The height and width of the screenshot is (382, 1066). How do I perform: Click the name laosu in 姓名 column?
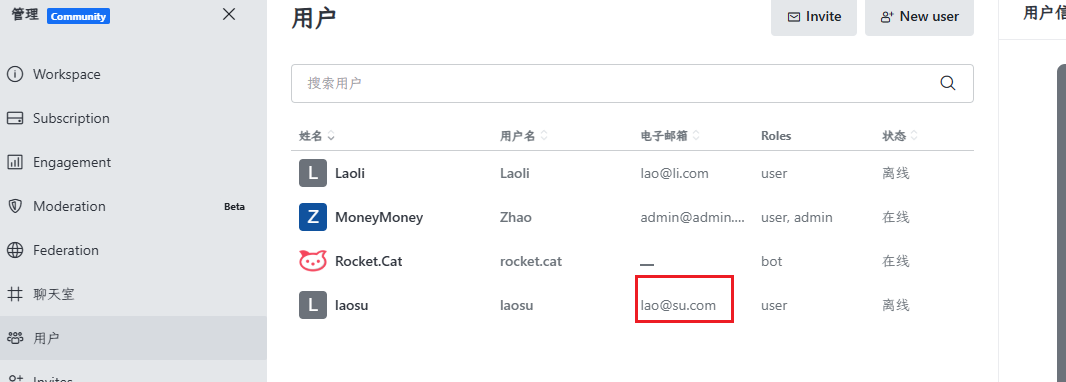pyautogui.click(x=351, y=305)
